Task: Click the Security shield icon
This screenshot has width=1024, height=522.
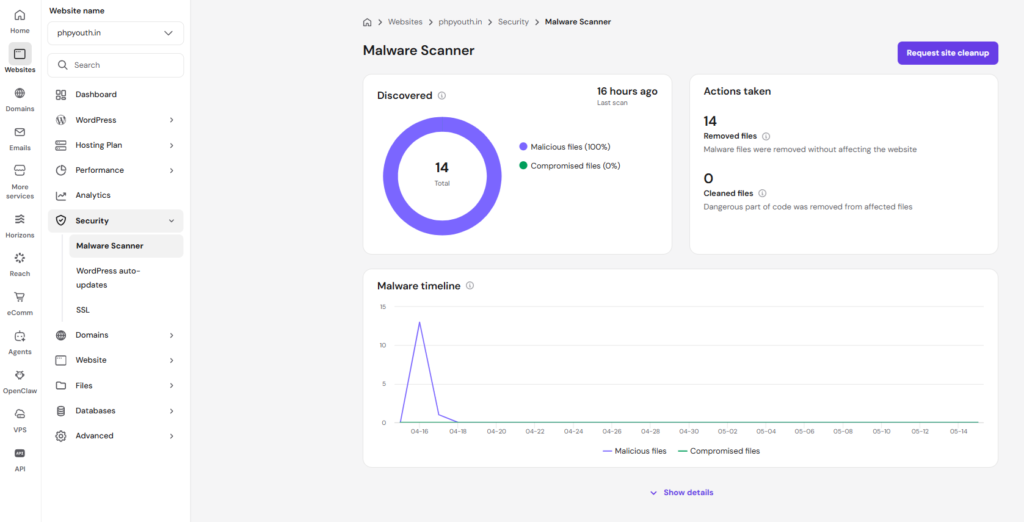Action: pyautogui.click(x=61, y=221)
